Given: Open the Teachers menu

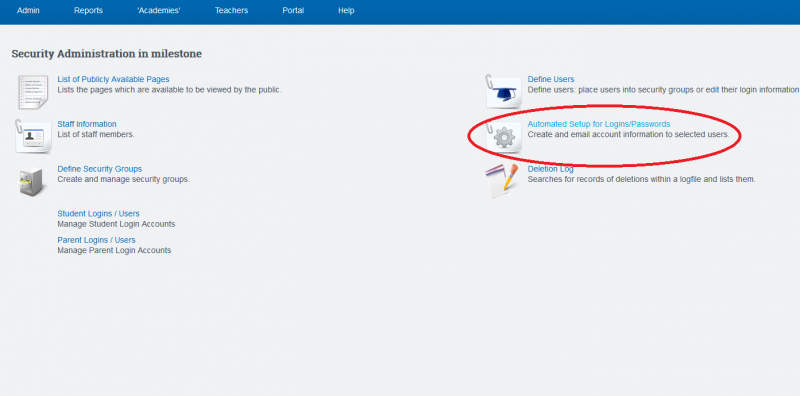Looking at the screenshot, I should [x=231, y=11].
